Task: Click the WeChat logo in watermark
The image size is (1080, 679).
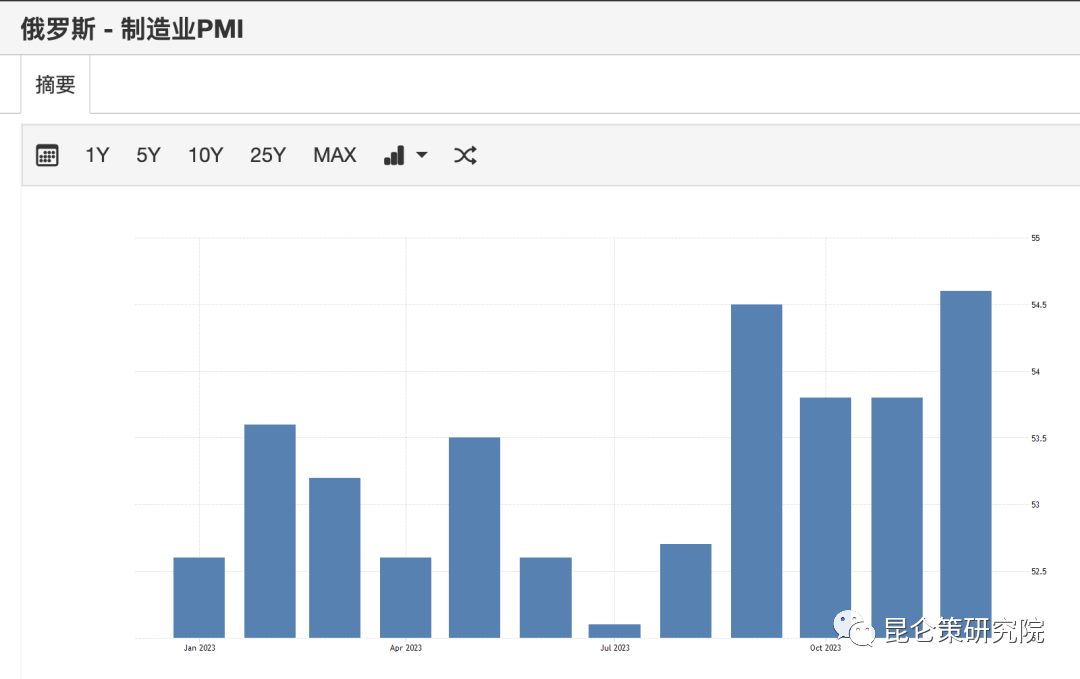Action: click(x=852, y=630)
